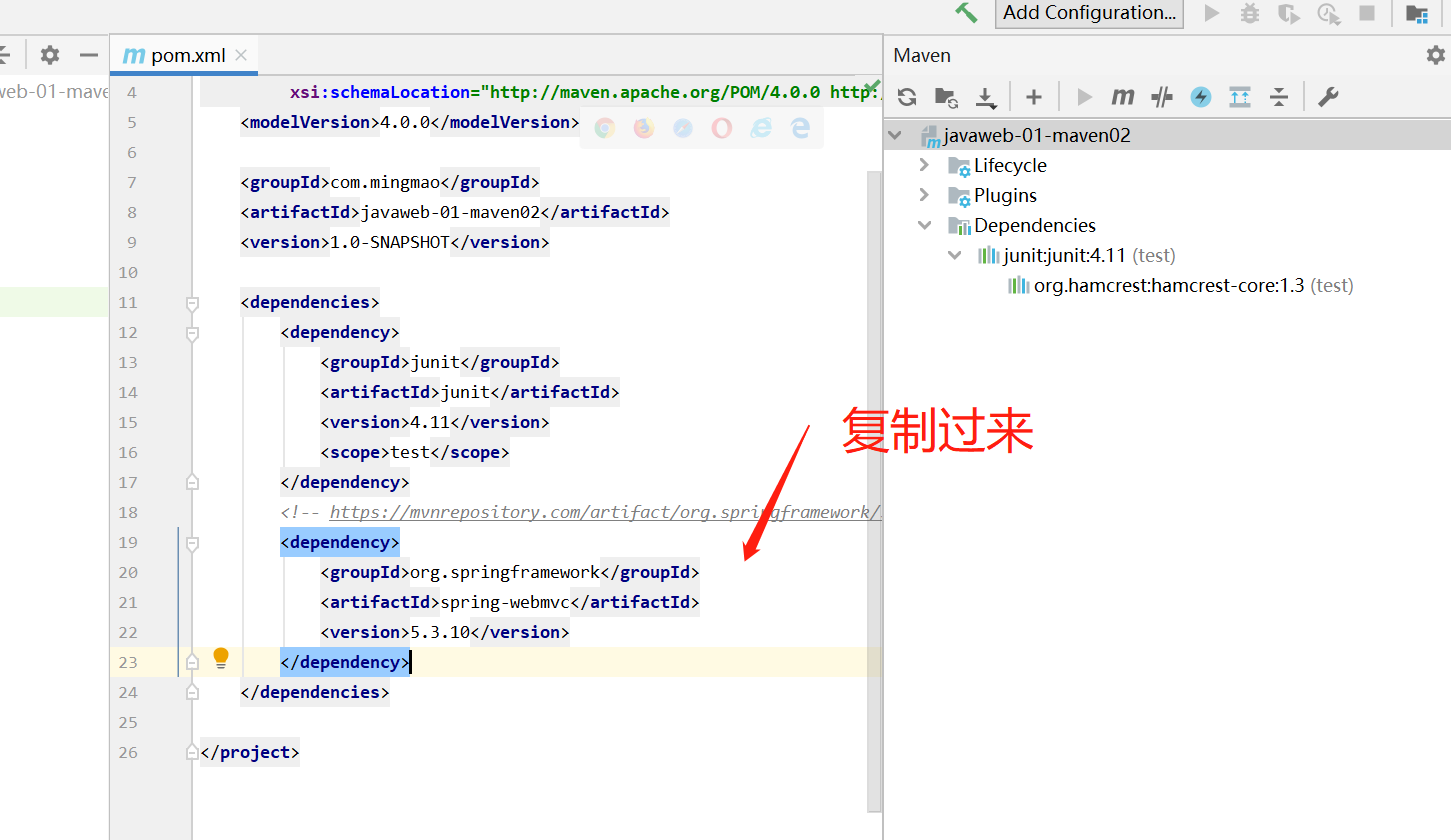The height and width of the screenshot is (840, 1451).
Task: Click Run Maven Build play icon
Action: (x=1084, y=97)
